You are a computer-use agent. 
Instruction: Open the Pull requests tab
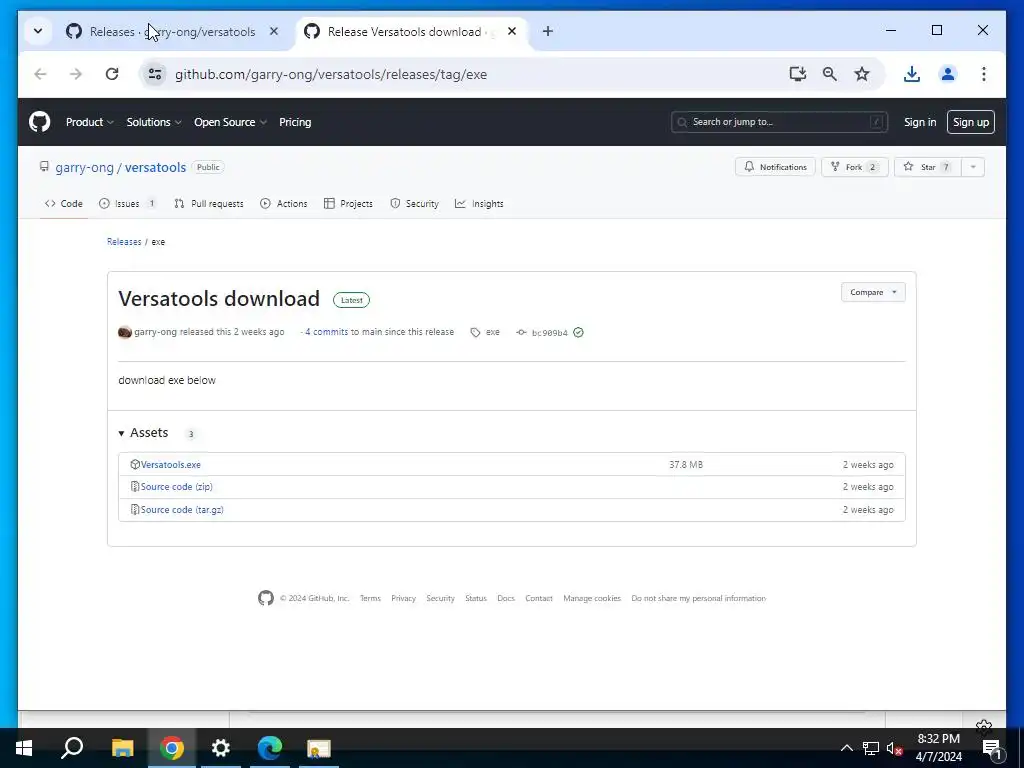[209, 204]
